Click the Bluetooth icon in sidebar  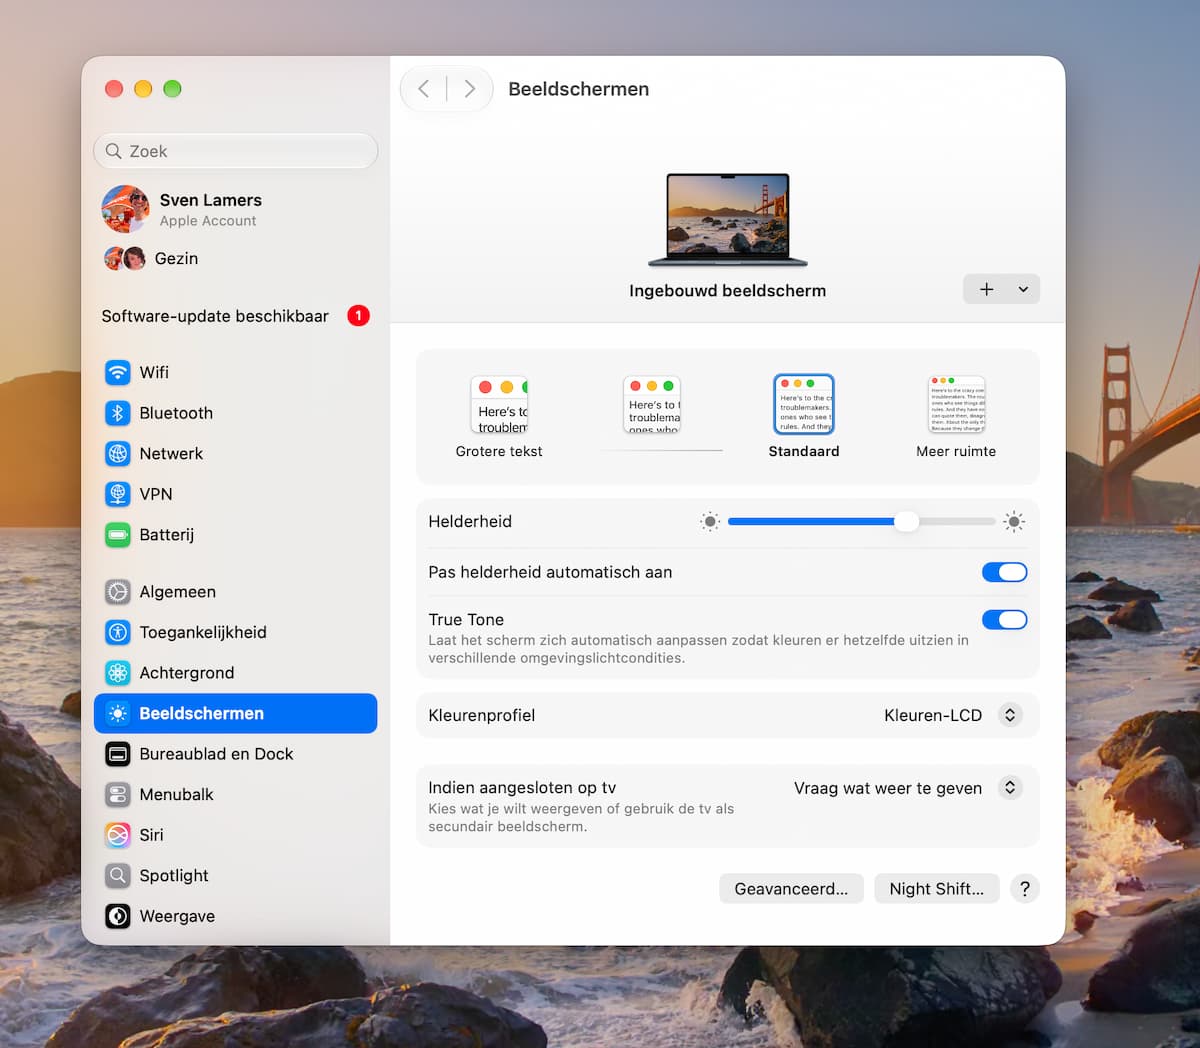(x=118, y=413)
